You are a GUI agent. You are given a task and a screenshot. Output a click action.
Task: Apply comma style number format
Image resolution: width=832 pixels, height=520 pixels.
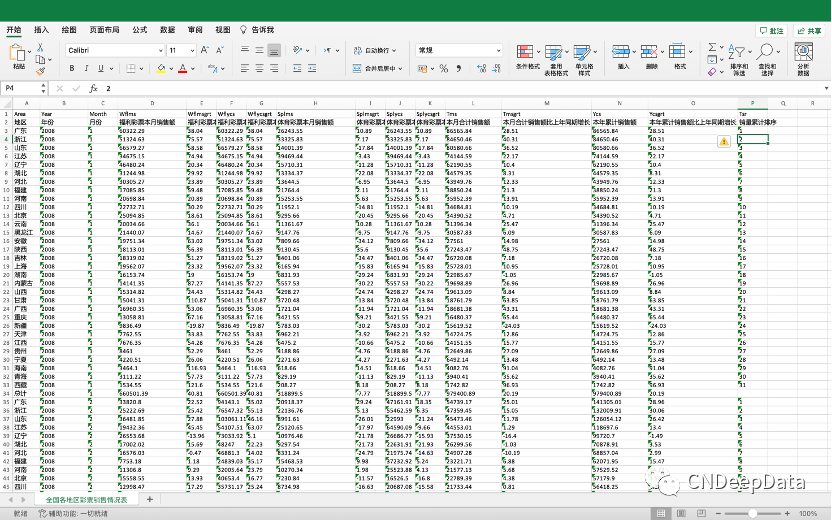[x=458, y=68]
